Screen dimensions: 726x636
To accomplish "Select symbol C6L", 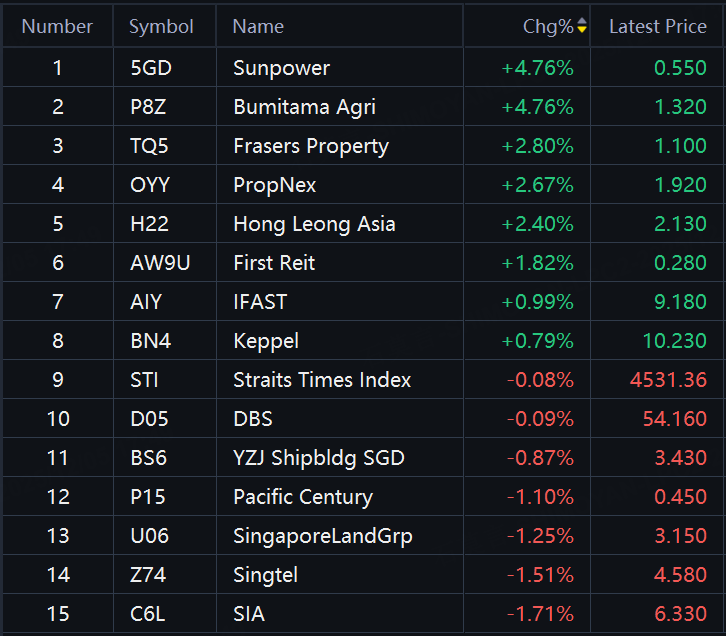I will [x=148, y=614].
